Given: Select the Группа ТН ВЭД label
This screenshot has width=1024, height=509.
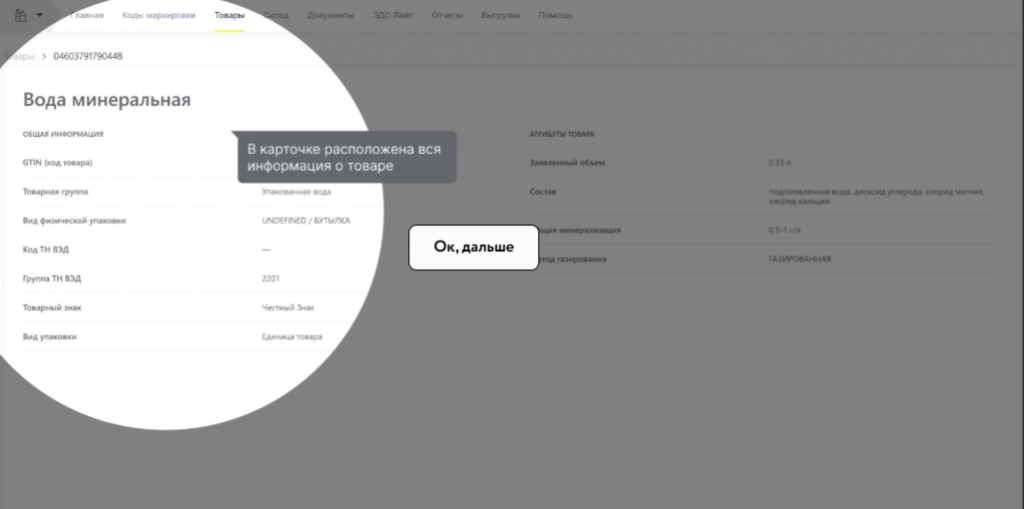Looking at the screenshot, I should [x=52, y=279].
